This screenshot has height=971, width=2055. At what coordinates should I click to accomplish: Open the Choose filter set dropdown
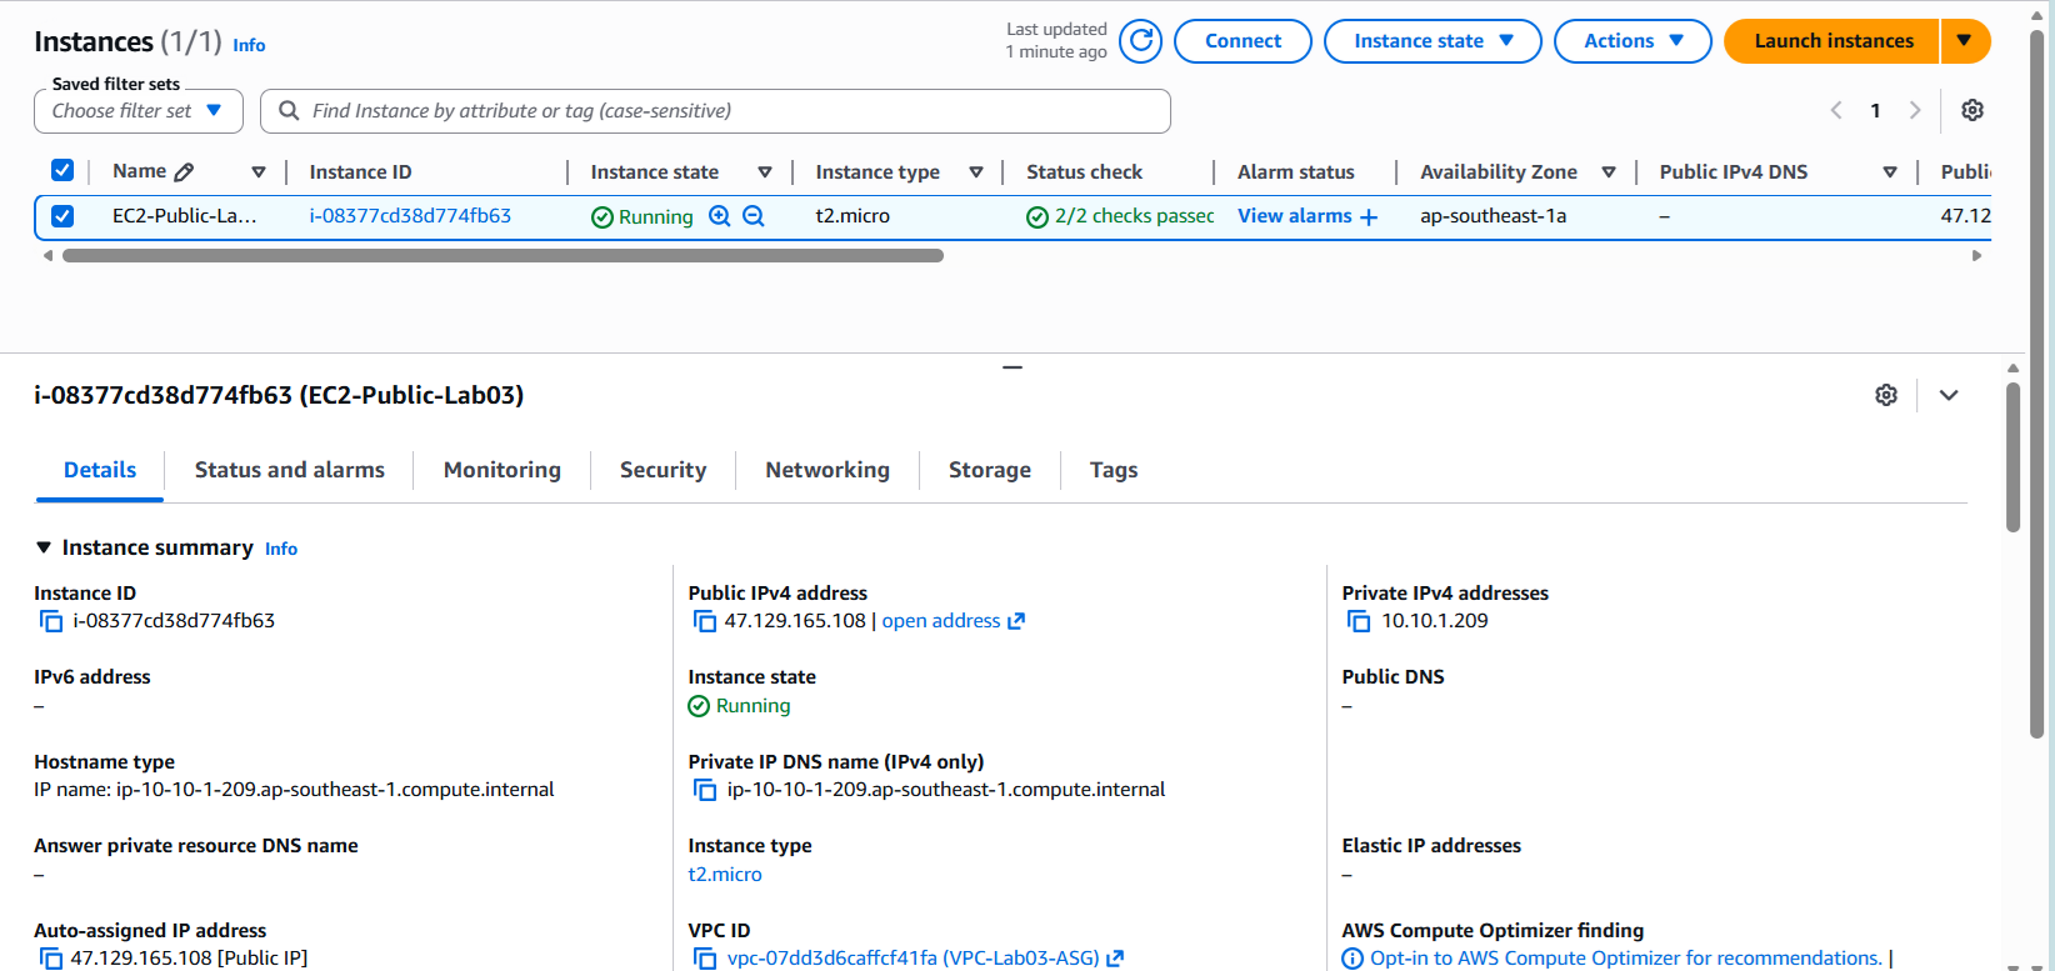tap(138, 111)
